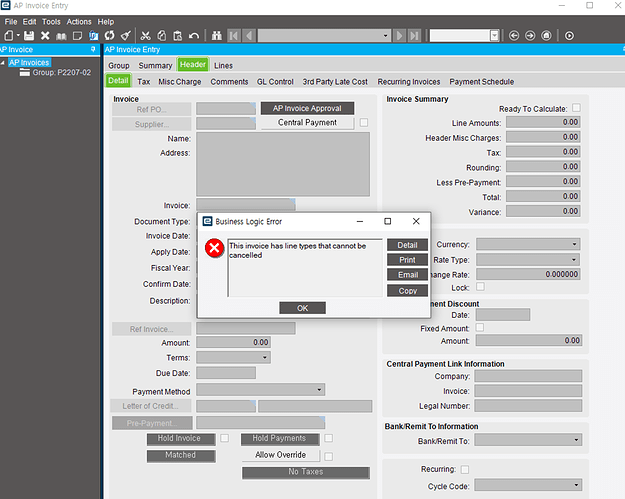The image size is (625, 499).
Task: Open the File menu
Action: (x=11, y=22)
